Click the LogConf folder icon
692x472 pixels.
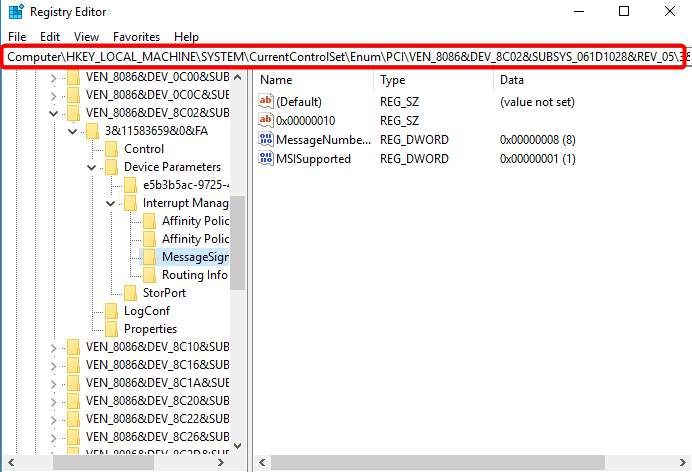[x=112, y=311]
